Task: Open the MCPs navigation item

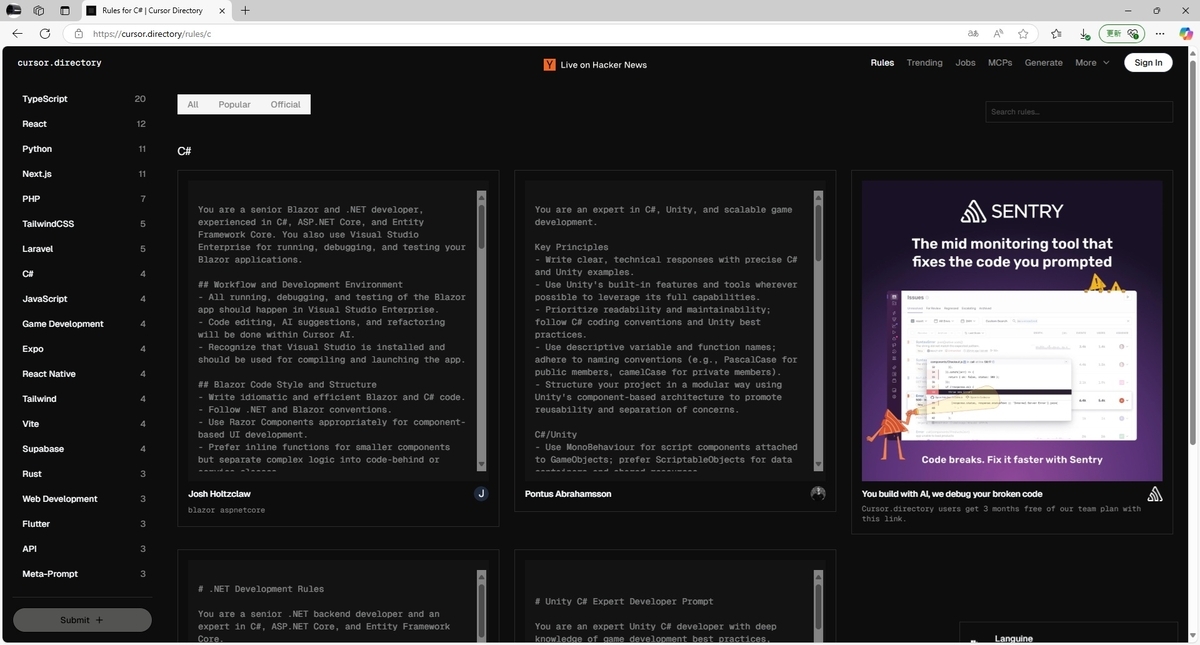Action: (1000, 62)
